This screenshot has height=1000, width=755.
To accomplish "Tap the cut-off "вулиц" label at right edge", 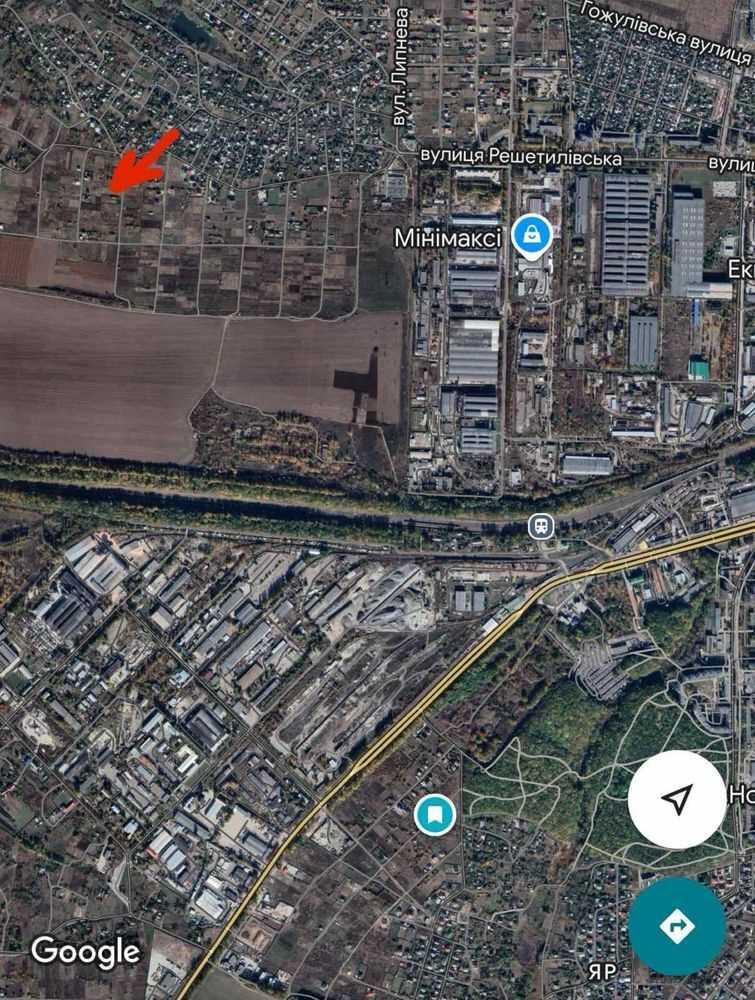I will [731, 163].
